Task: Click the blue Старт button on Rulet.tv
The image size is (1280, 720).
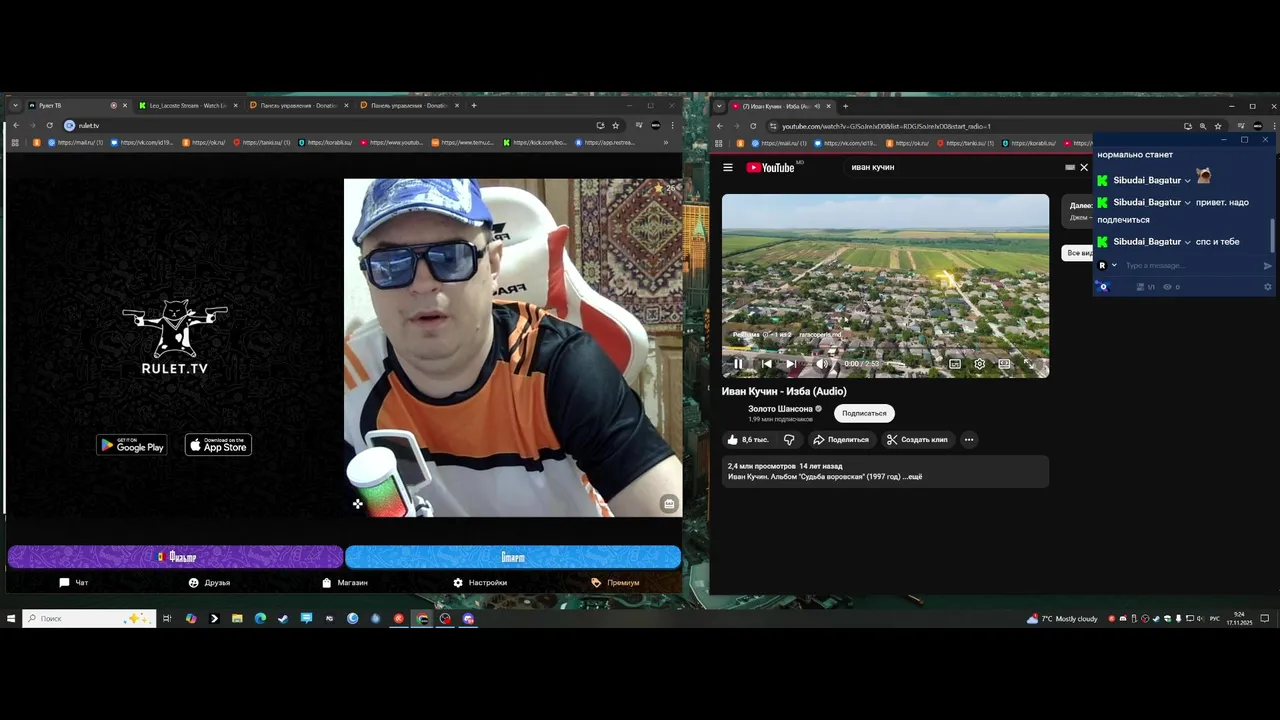Action: (513, 557)
